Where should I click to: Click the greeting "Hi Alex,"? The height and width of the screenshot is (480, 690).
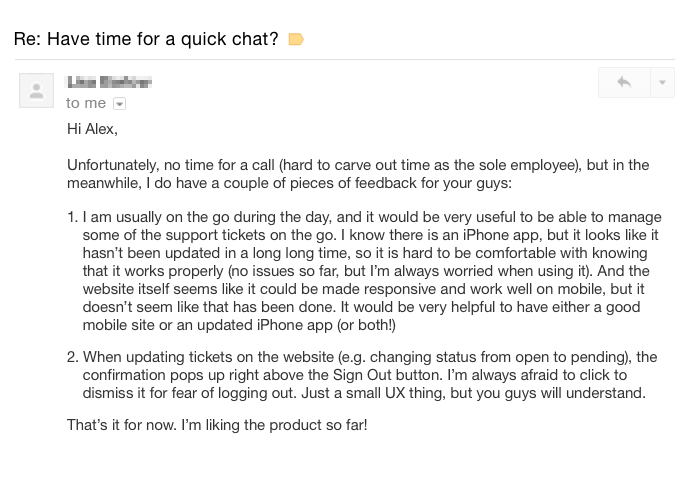pyautogui.click(x=93, y=129)
